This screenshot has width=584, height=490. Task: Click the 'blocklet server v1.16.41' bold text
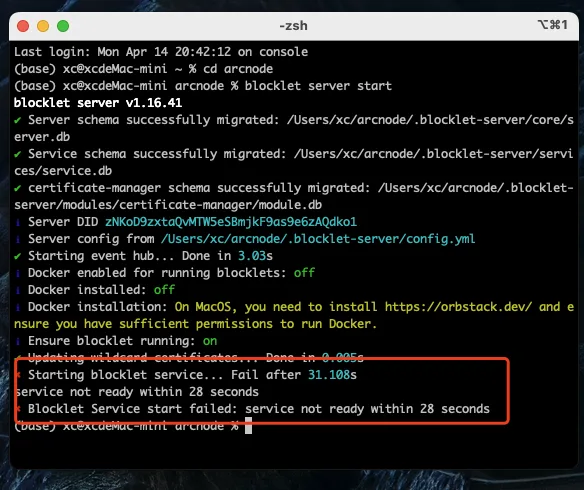(x=98, y=103)
